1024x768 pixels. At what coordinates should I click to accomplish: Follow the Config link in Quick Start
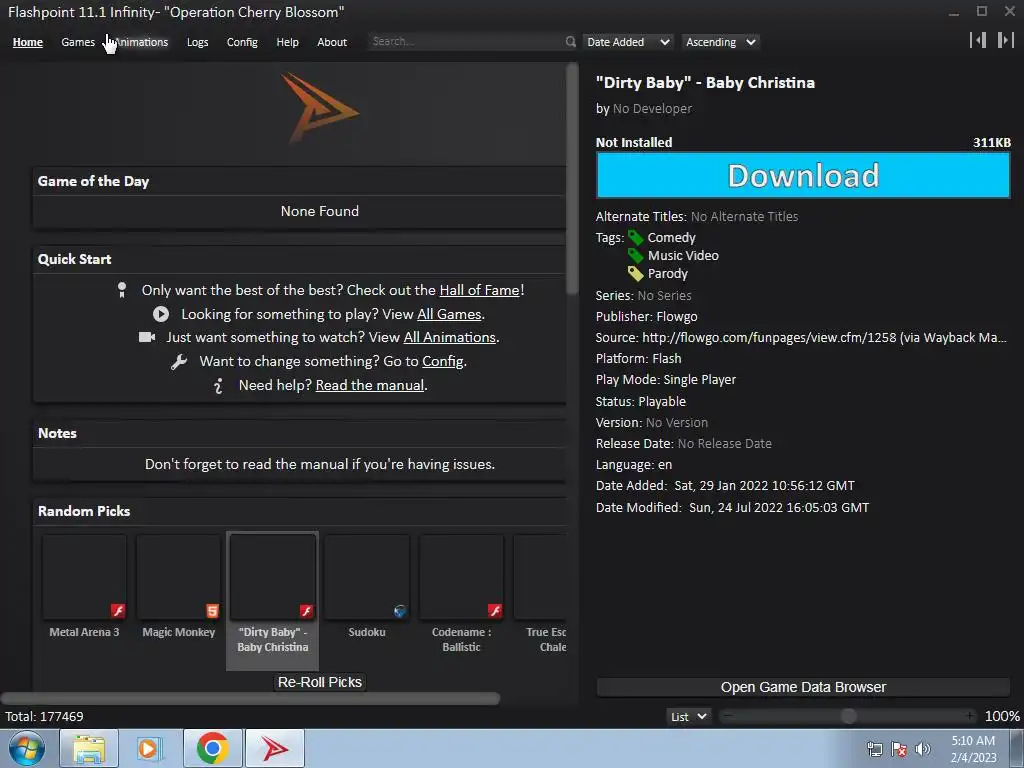(x=443, y=361)
